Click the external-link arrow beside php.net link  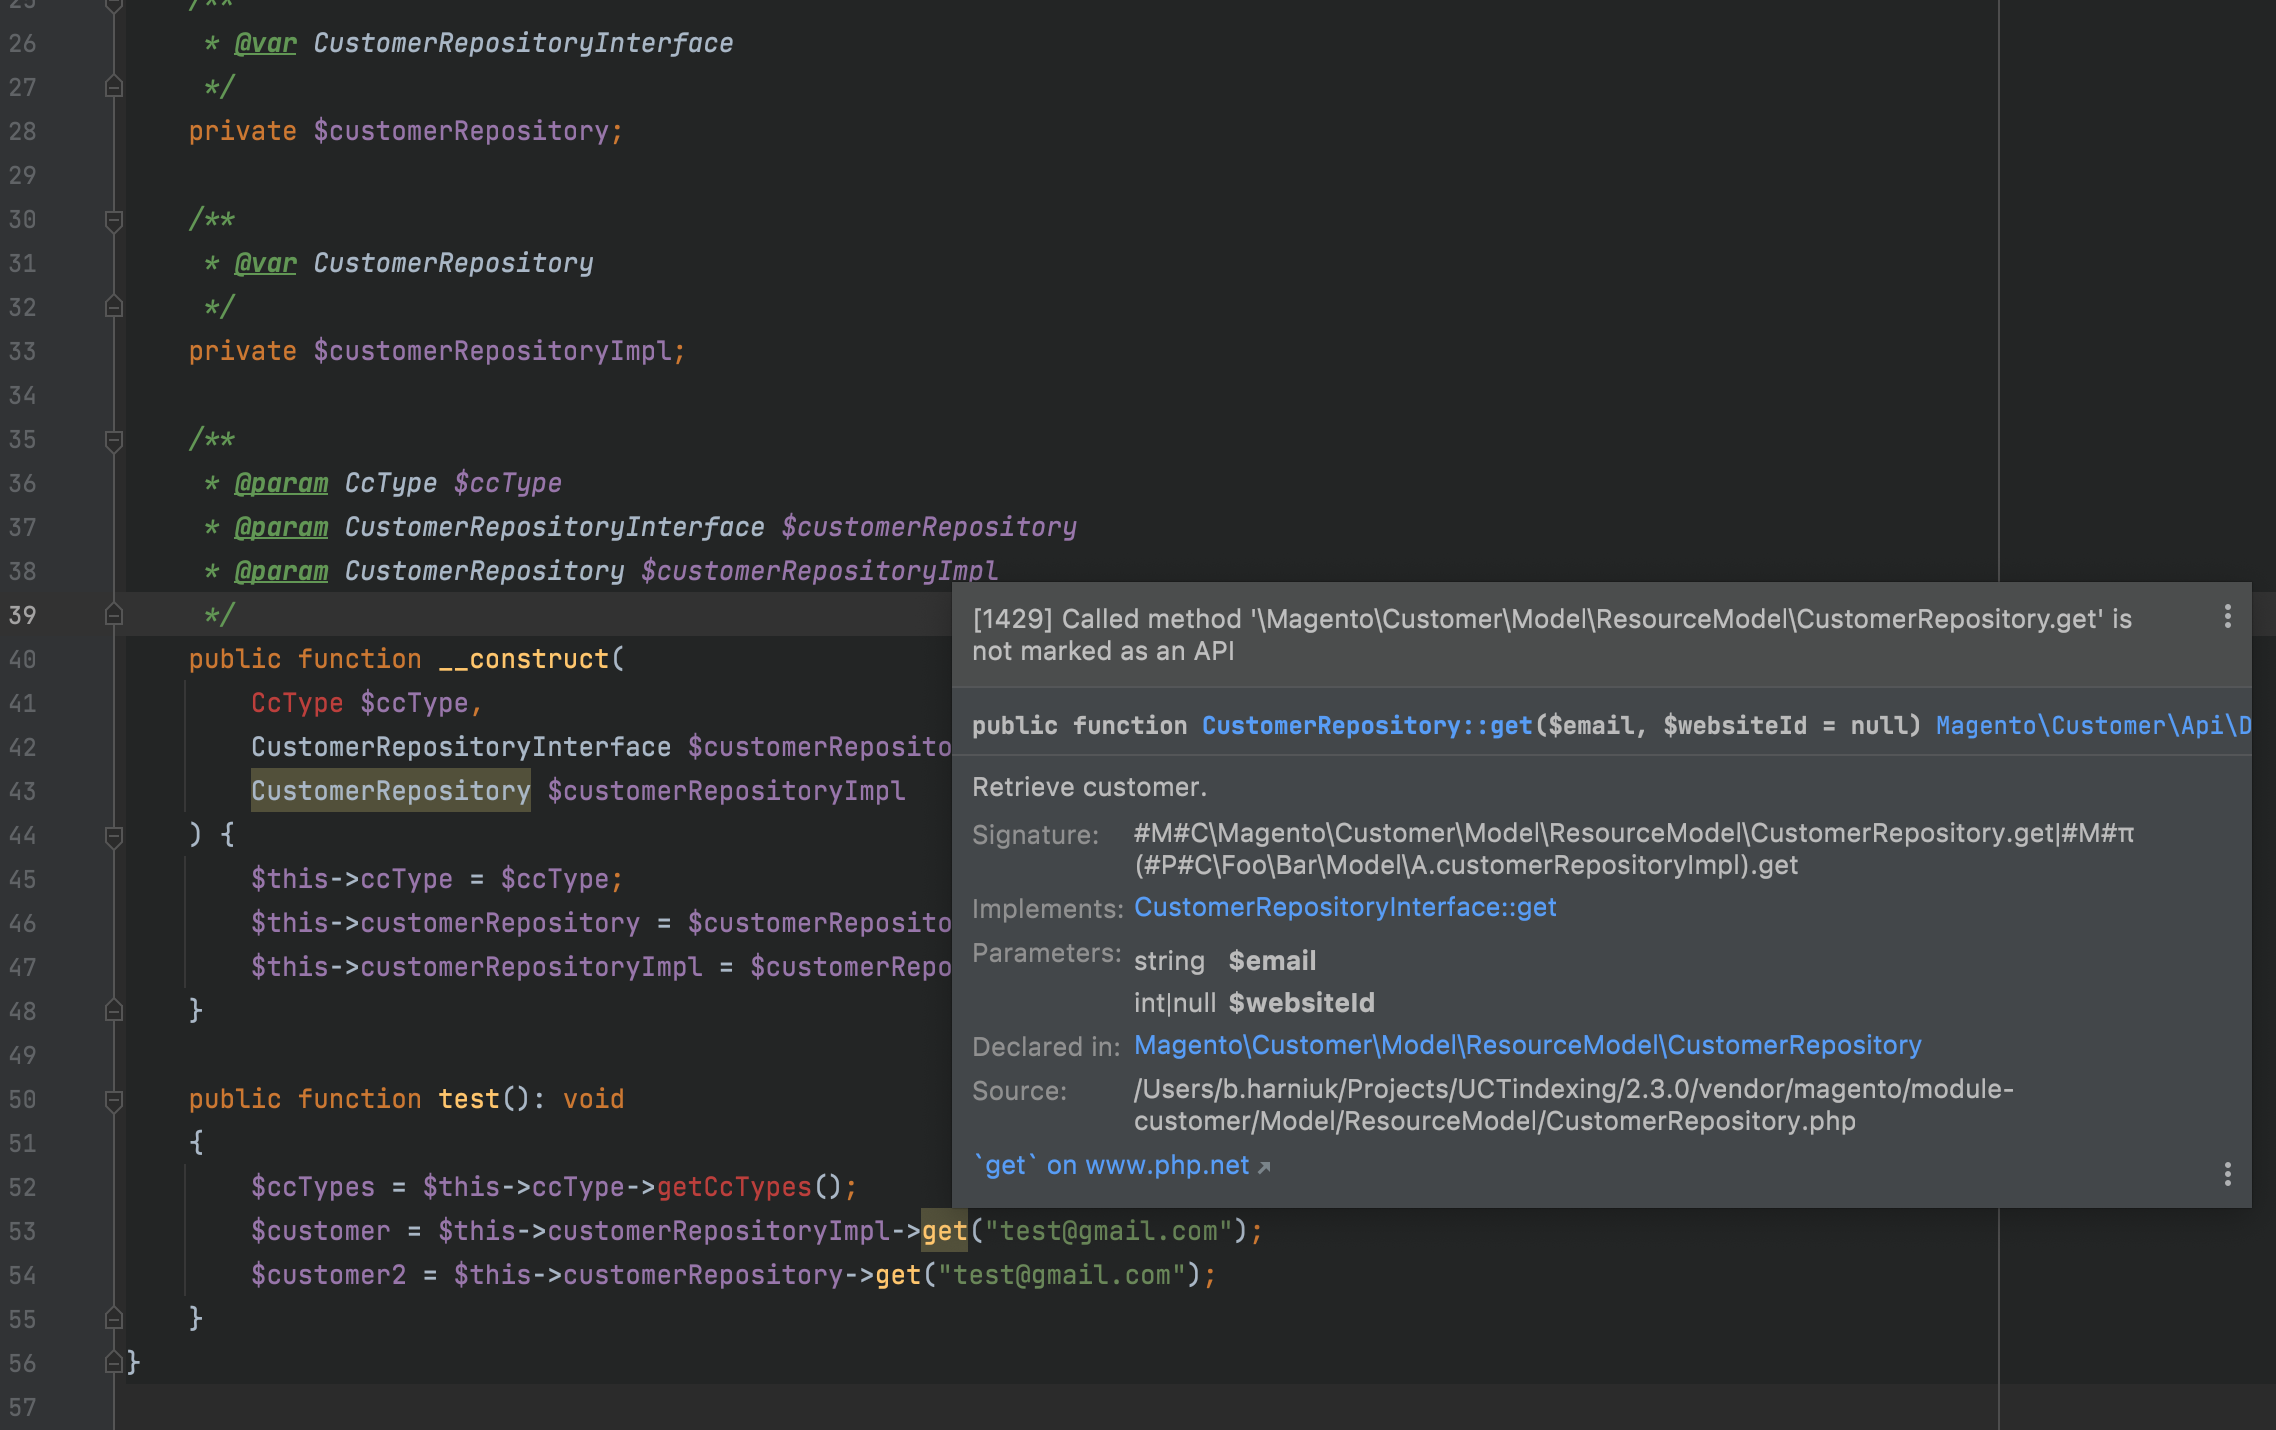click(1265, 1166)
